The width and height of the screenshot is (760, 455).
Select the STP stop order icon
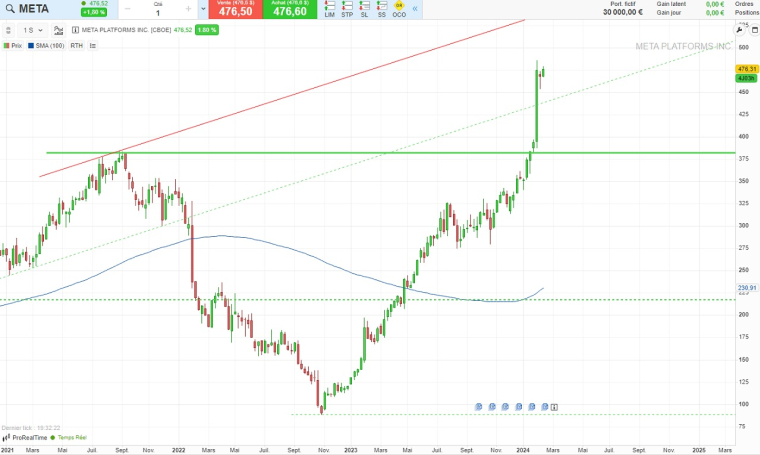click(x=347, y=9)
